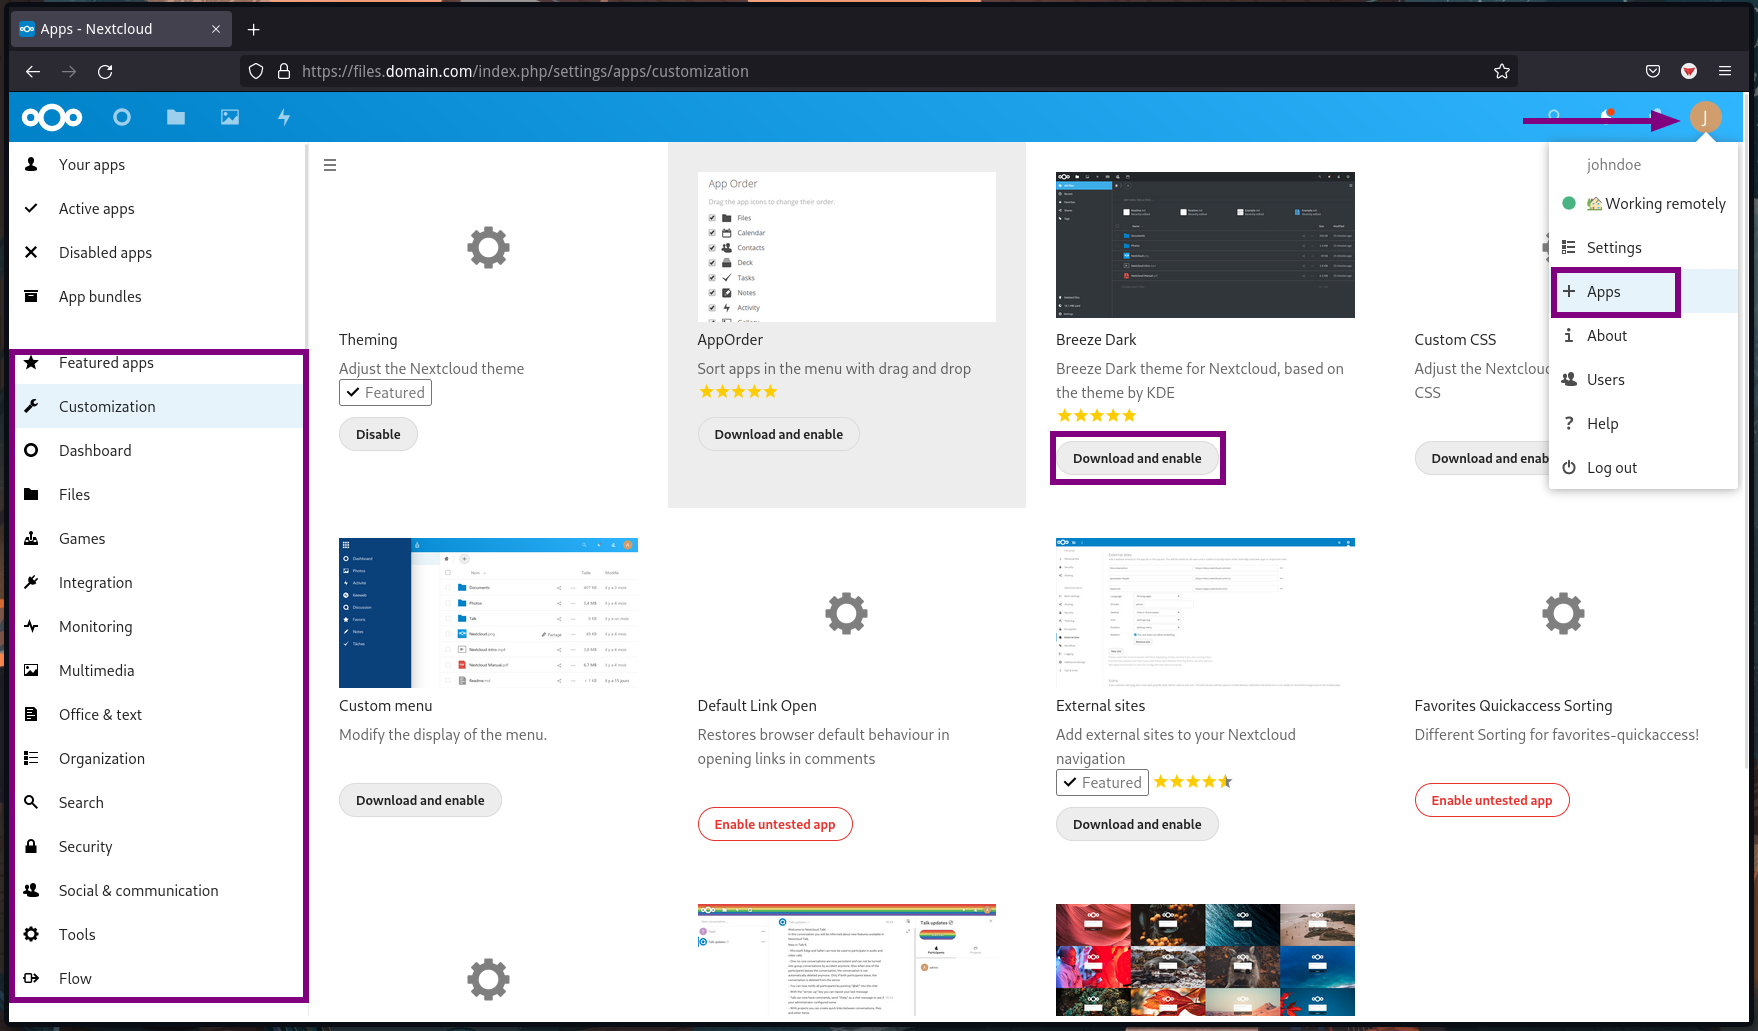Open Help from user menu
This screenshot has width=1758, height=1031.
(x=1643, y=424)
